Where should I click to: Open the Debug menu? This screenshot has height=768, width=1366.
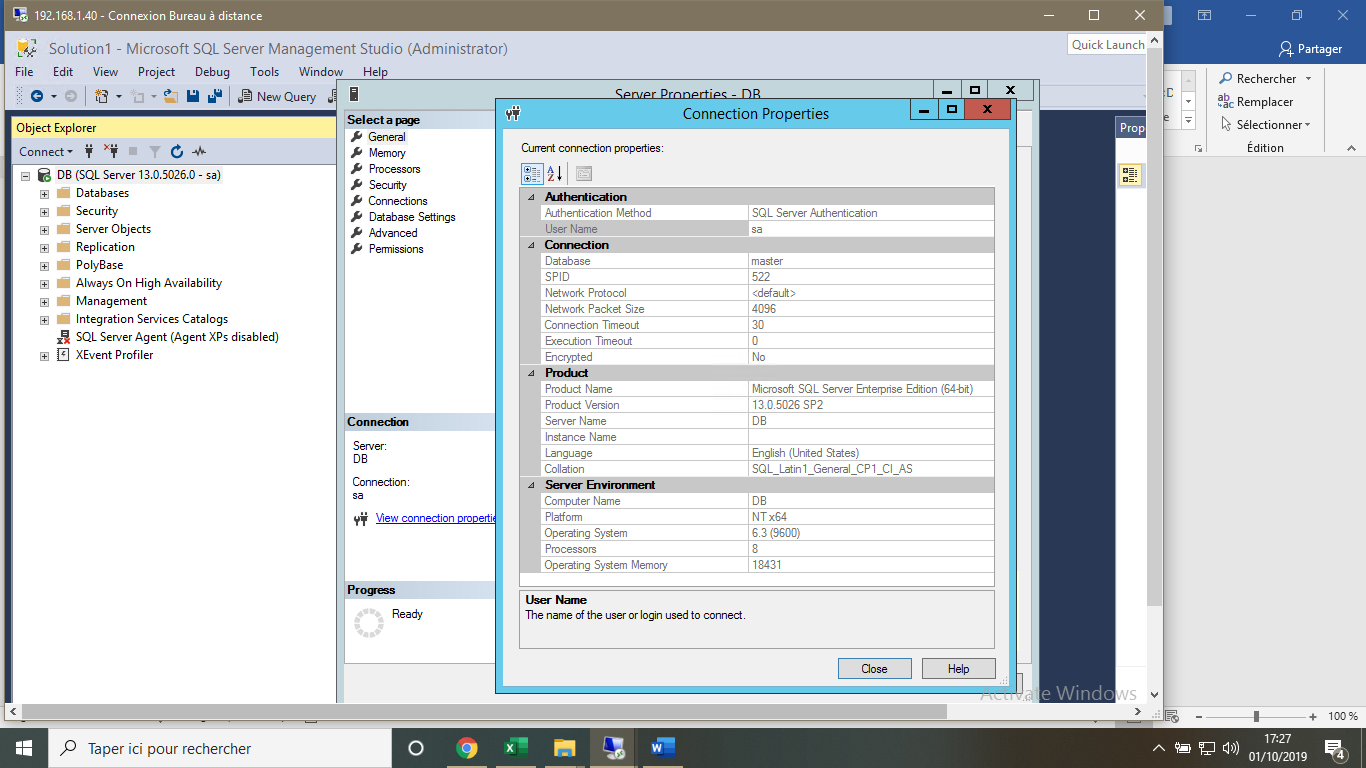click(x=212, y=71)
